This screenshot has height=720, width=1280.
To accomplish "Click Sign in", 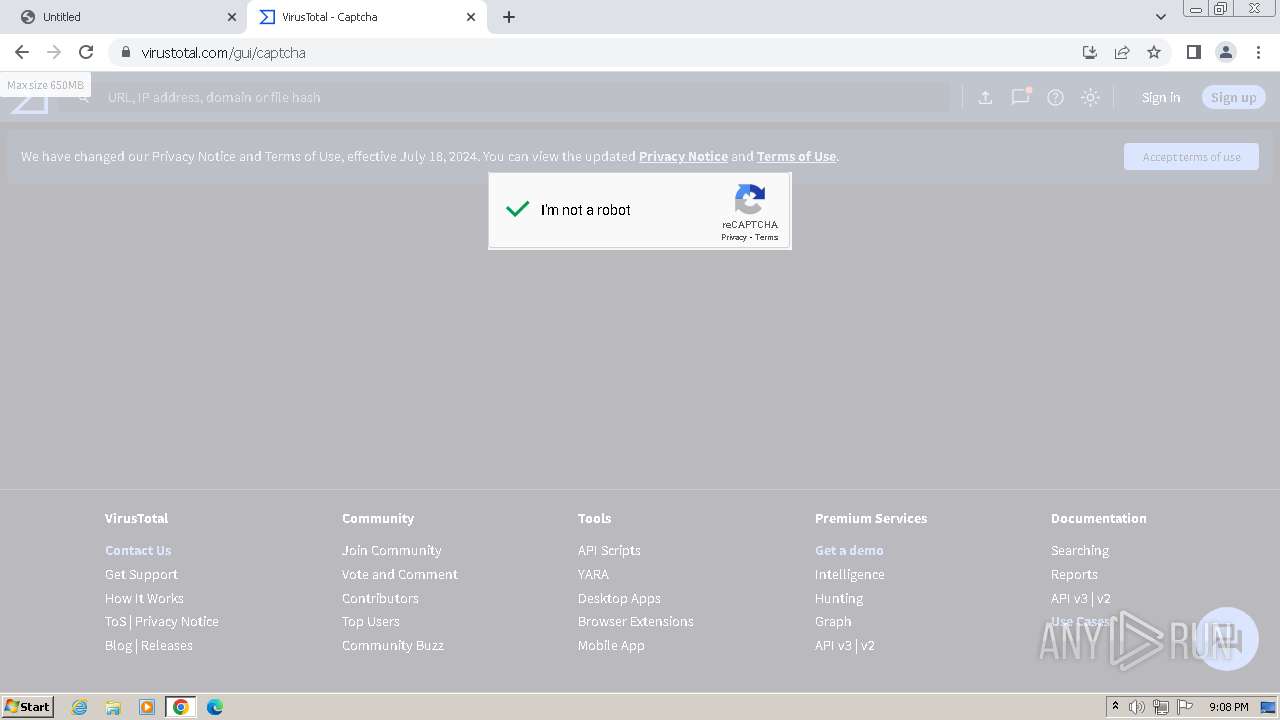I will pyautogui.click(x=1161, y=97).
